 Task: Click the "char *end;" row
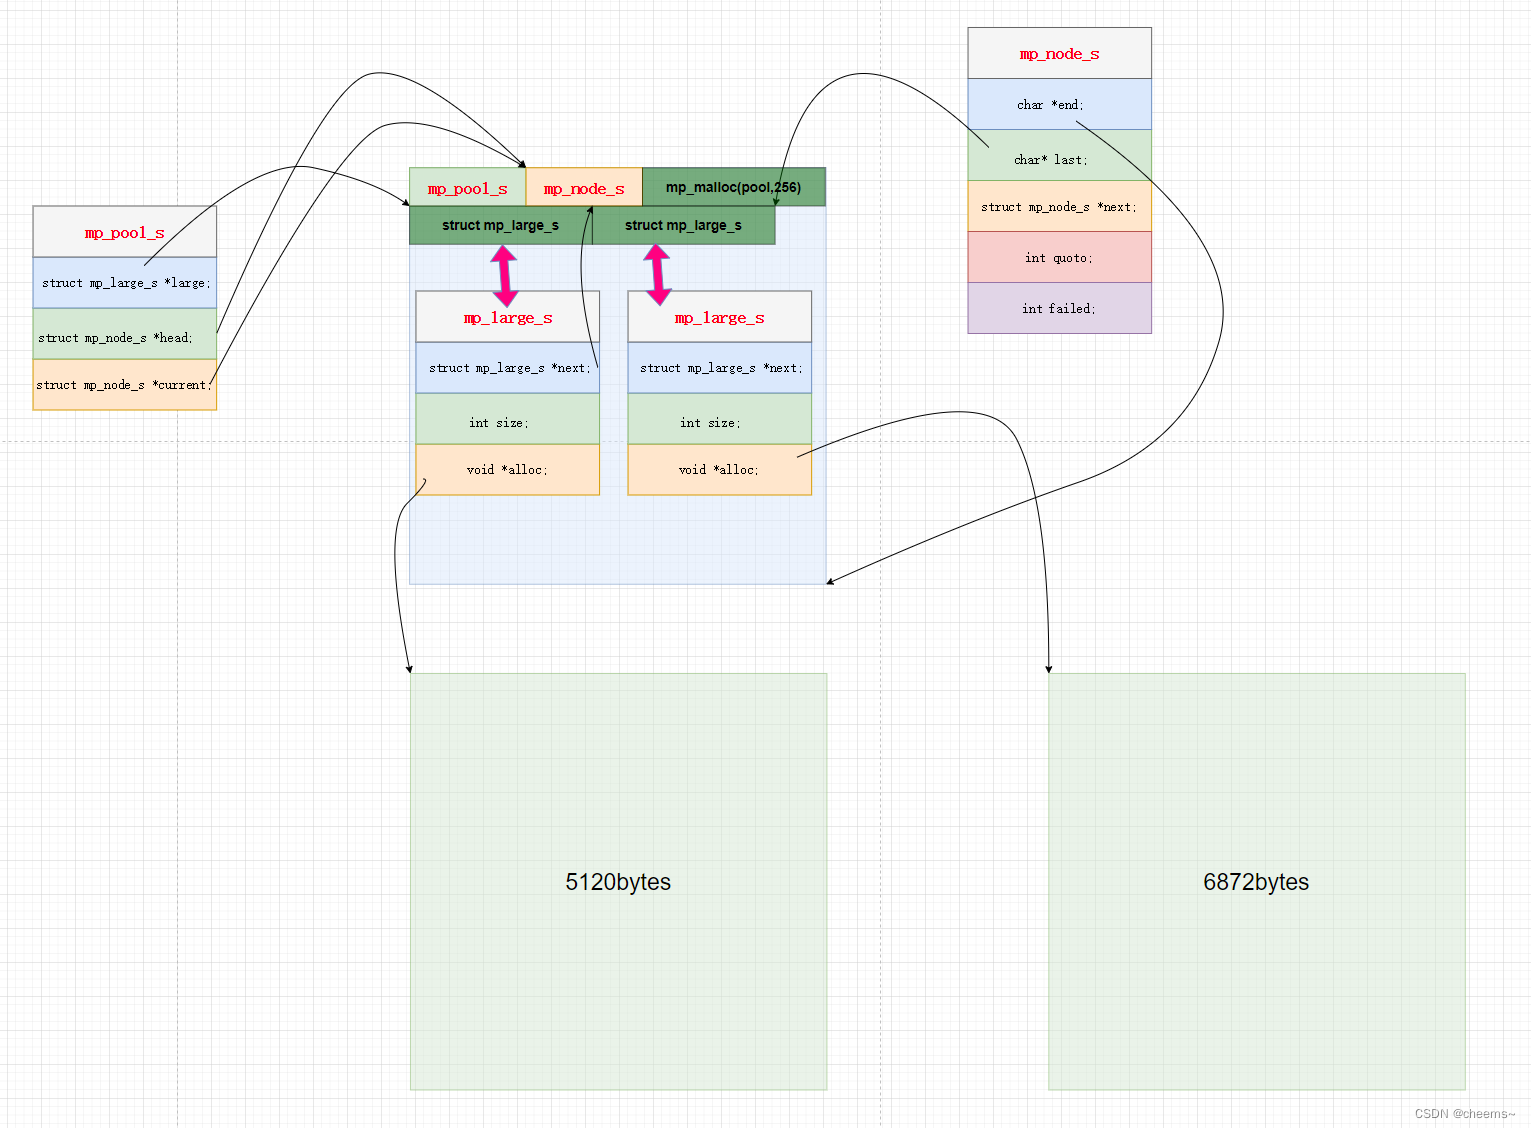1060,104
